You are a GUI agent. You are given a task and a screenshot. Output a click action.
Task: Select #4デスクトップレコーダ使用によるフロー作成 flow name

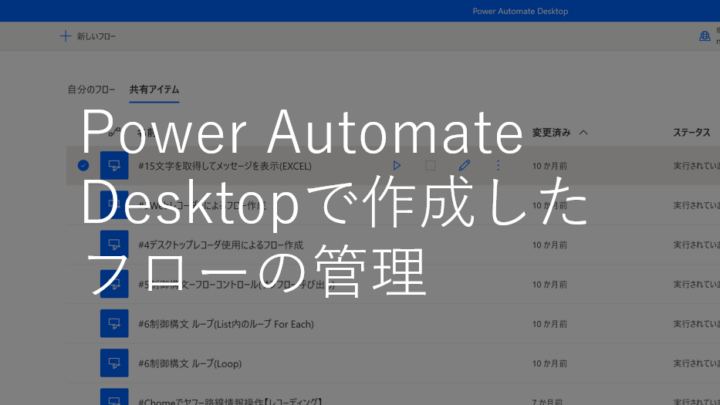click(221, 245)
